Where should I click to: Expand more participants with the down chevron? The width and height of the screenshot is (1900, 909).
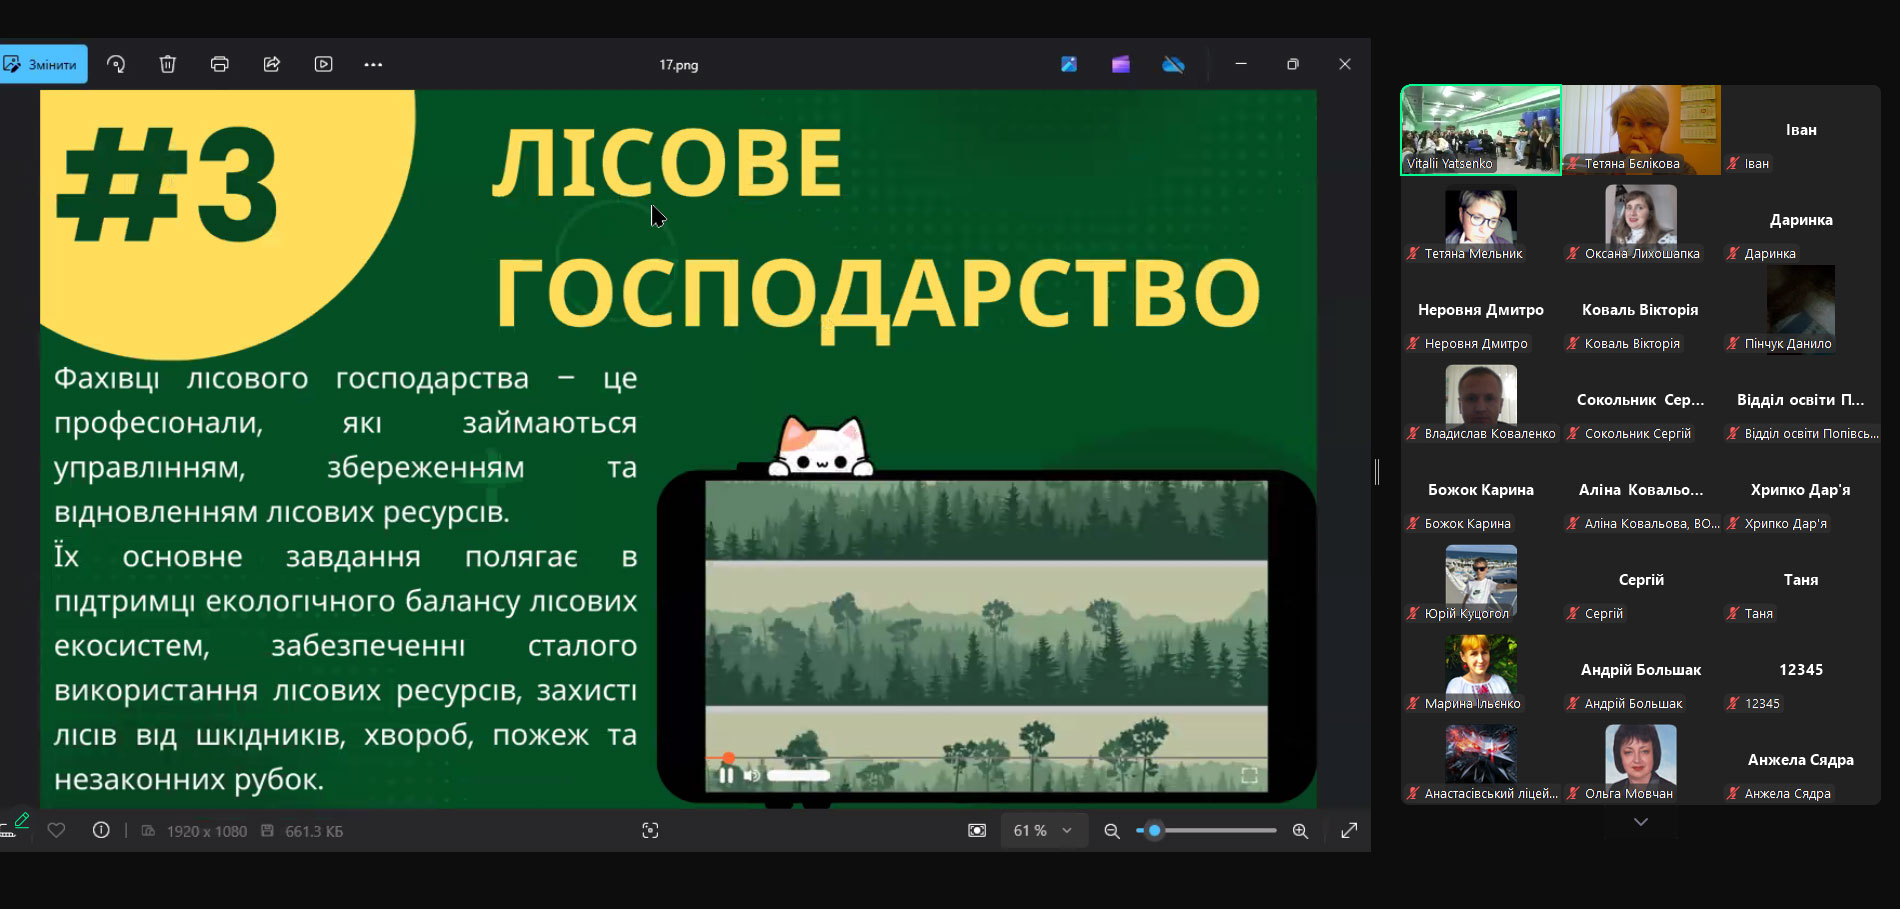point(1641,822)
